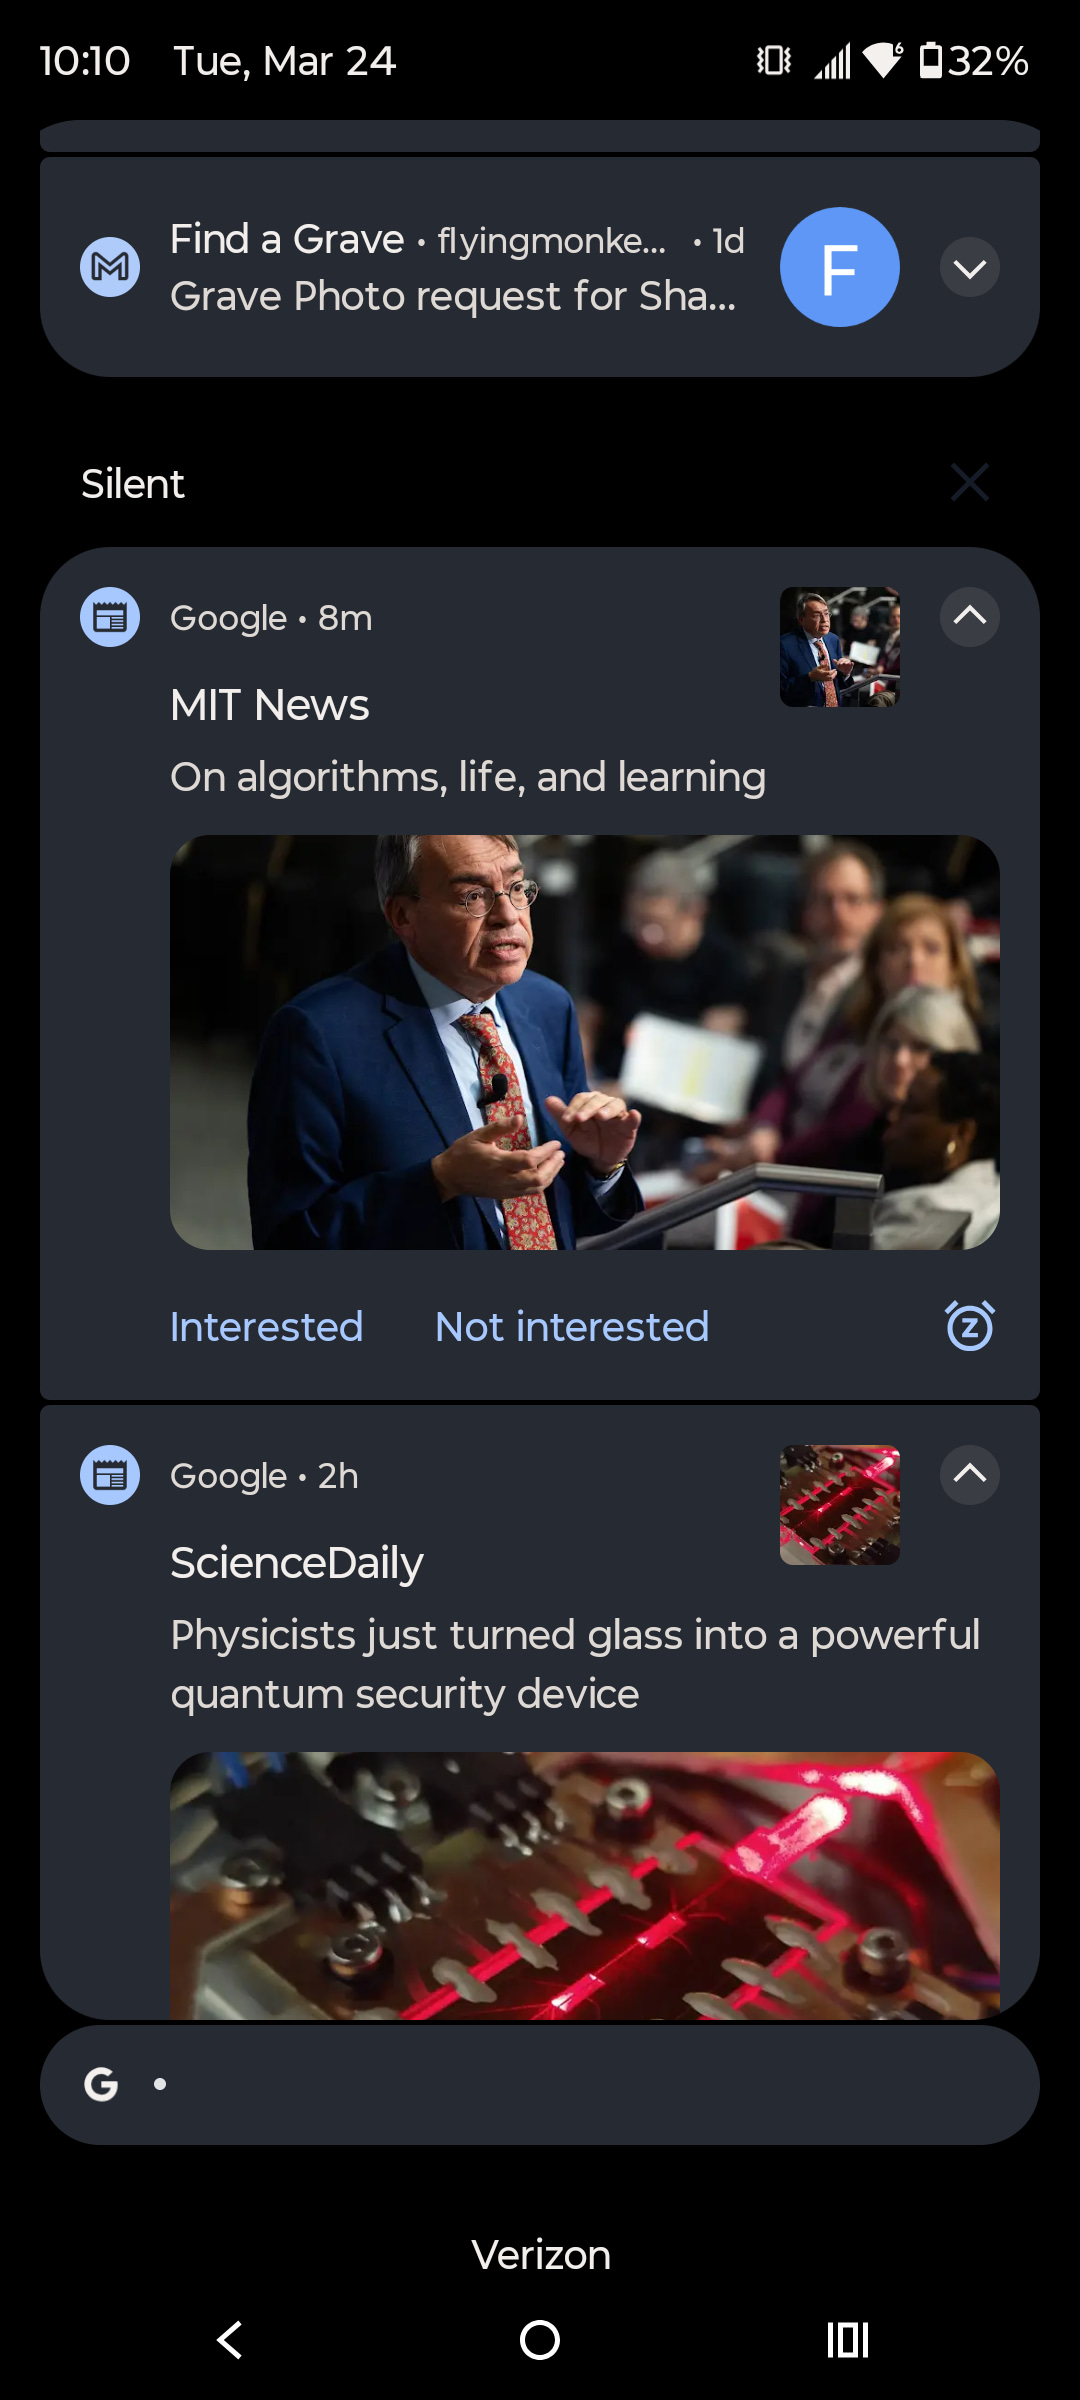Snooze the MIT News notification
The height and width of the screenshot is (2400, 1080).
969,1326
